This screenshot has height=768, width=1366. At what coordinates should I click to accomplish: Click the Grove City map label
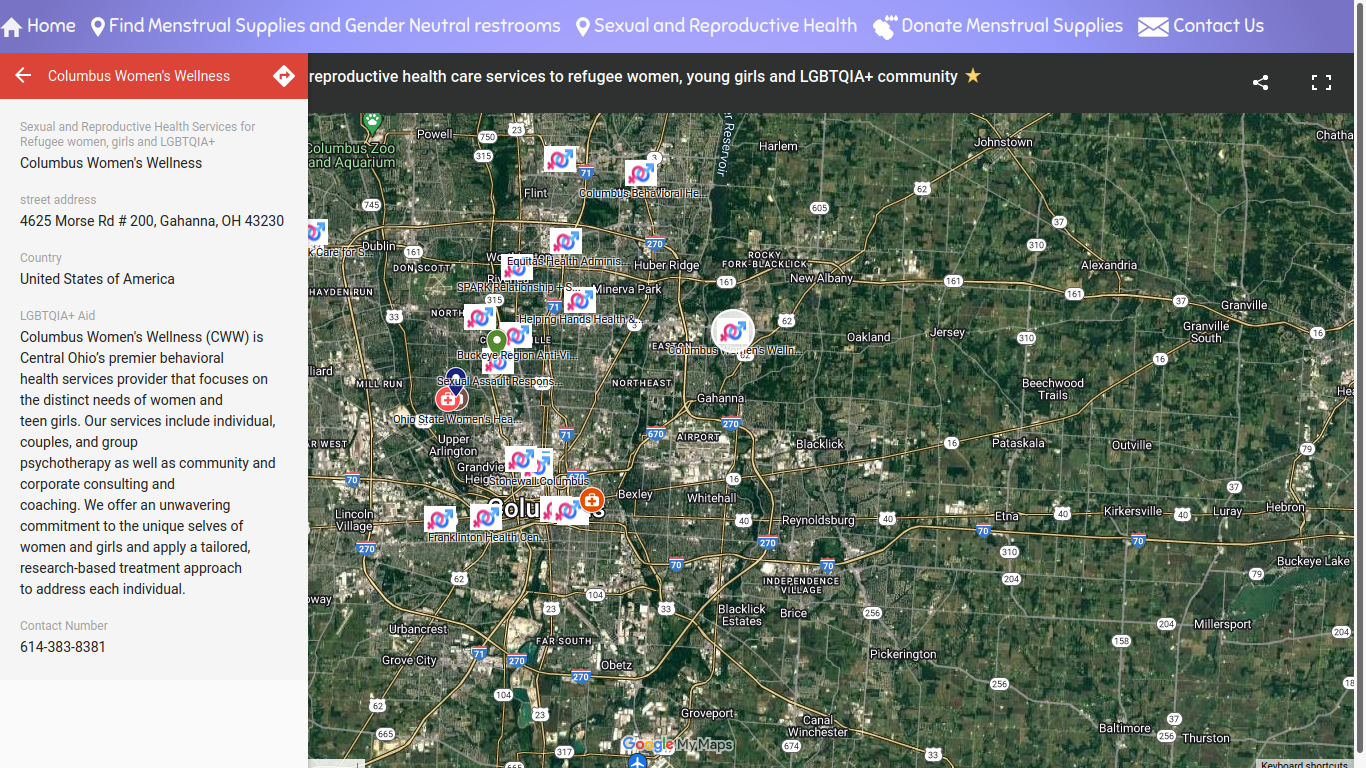(409, 660)
